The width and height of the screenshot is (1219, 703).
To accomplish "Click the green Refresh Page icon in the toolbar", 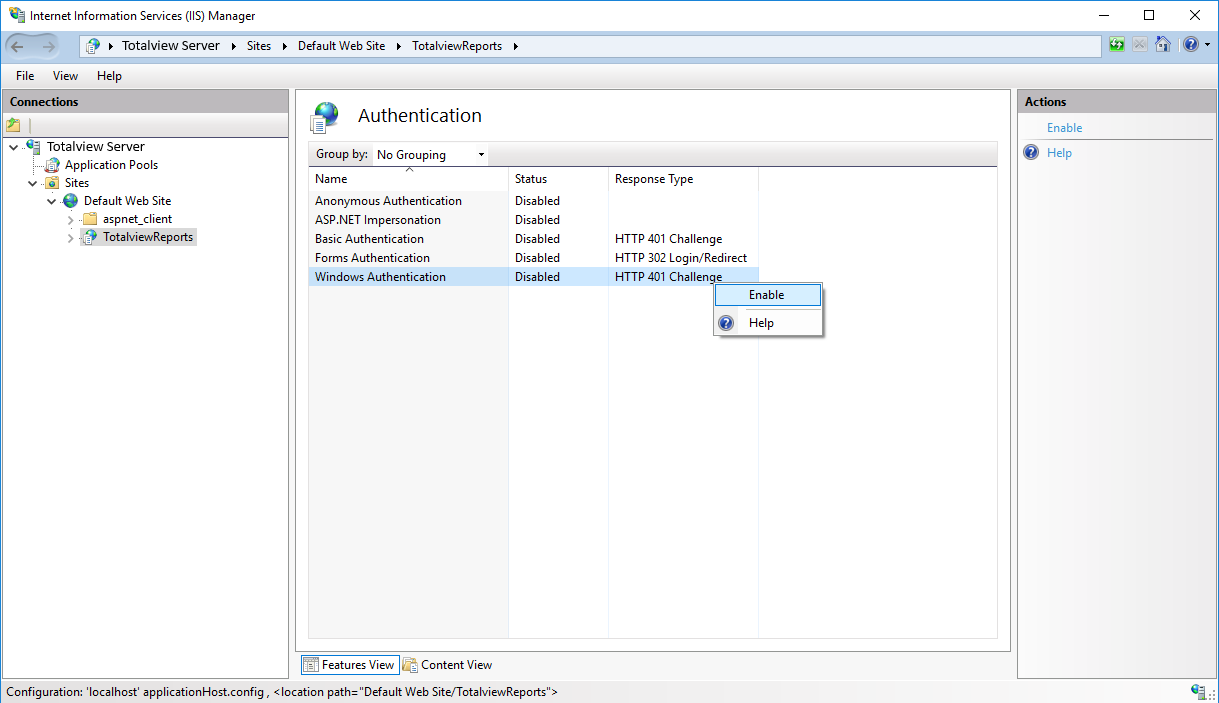I will coord(1117,45).
